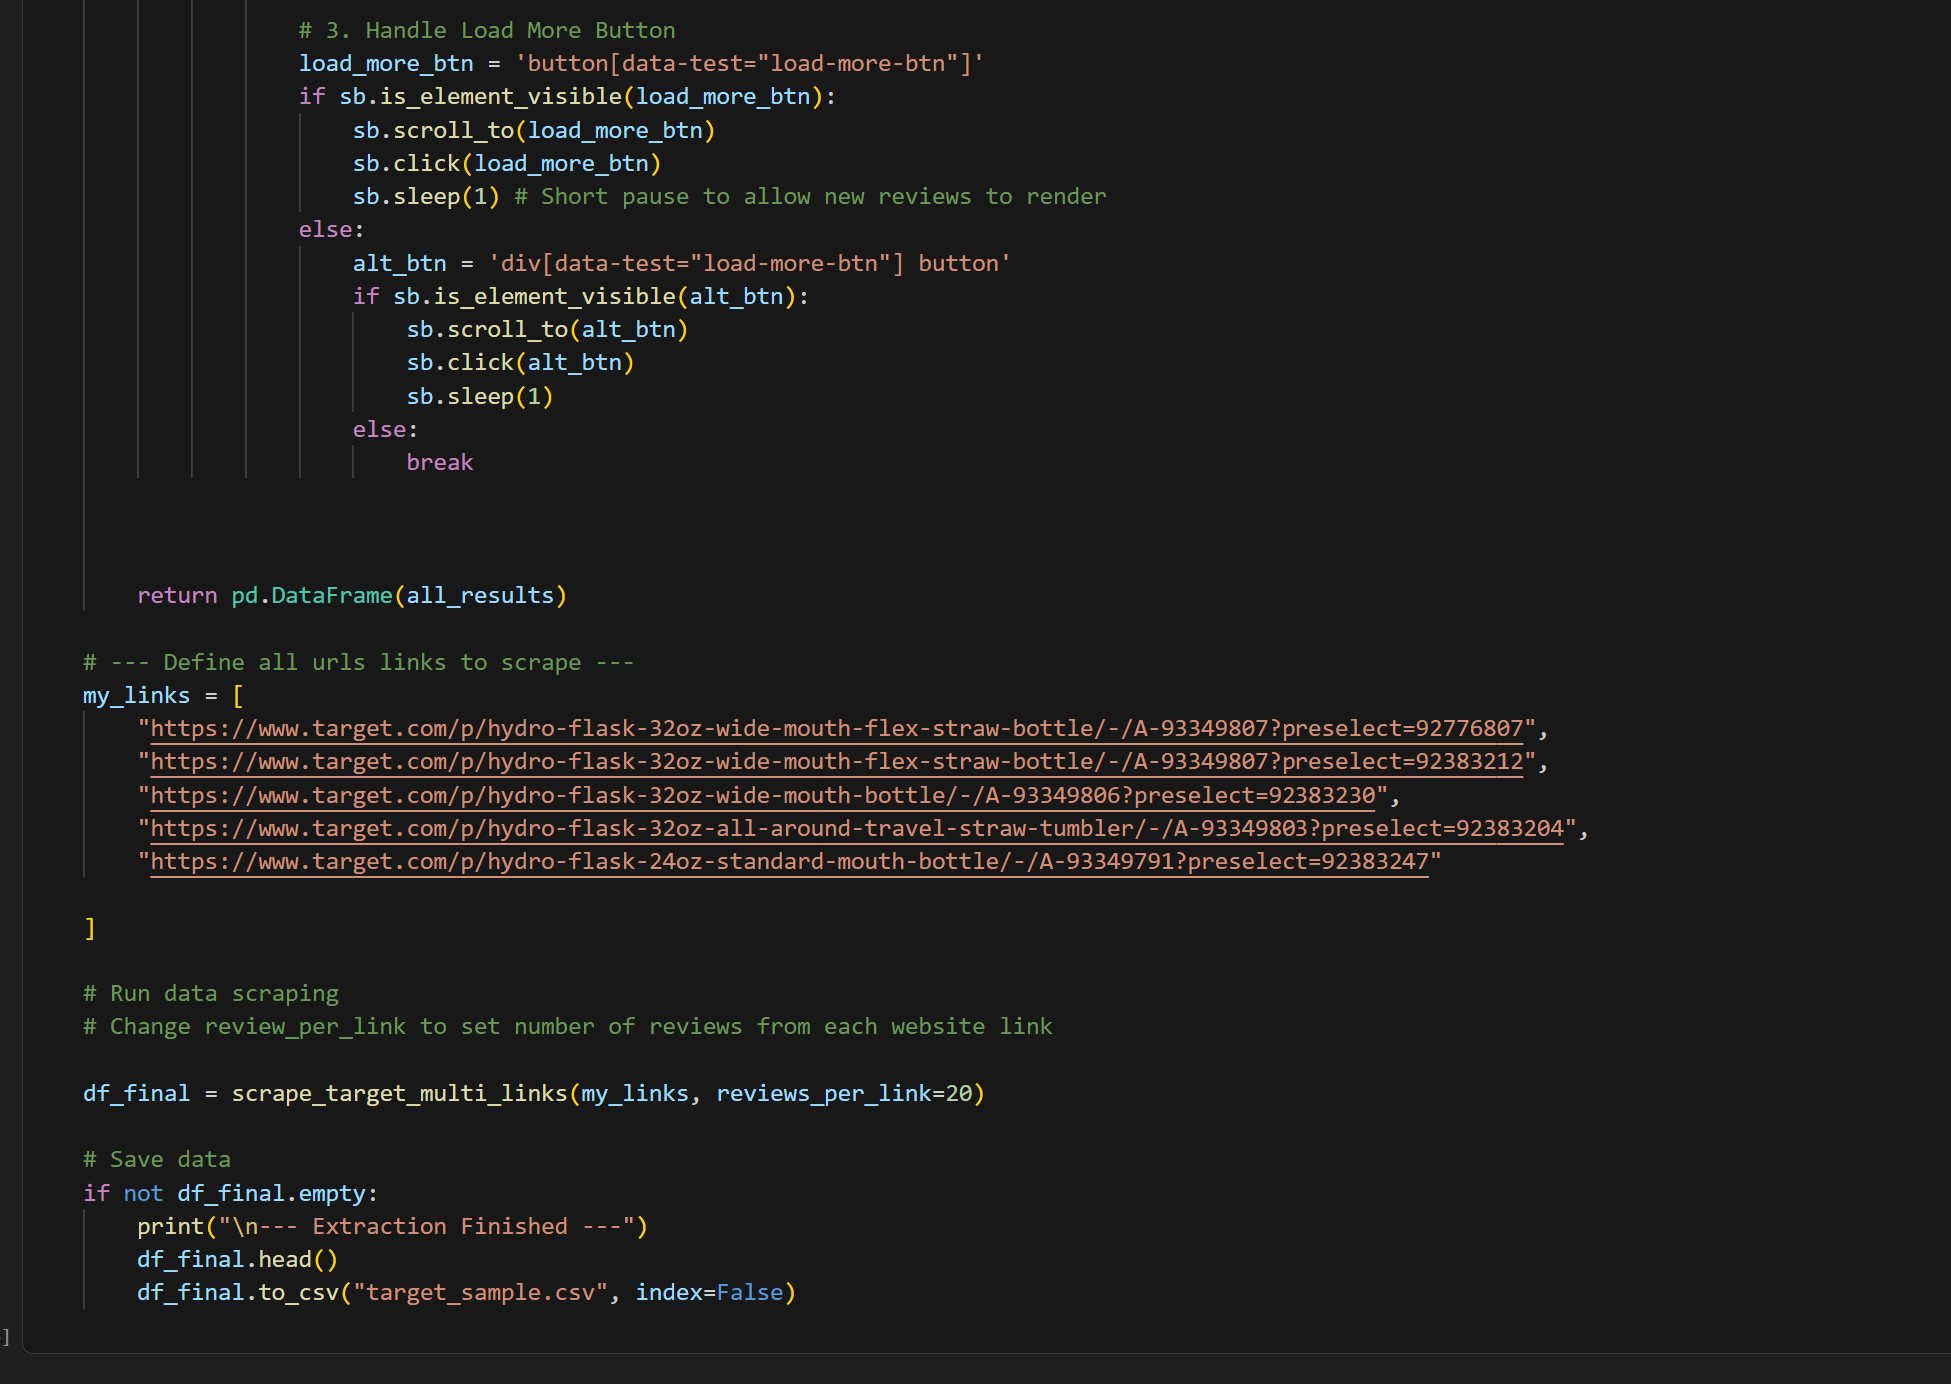This screenshot has width=1951, height=1384.
Task: Click the closing bracket of my_links list
Action: [x=90, y=929]
